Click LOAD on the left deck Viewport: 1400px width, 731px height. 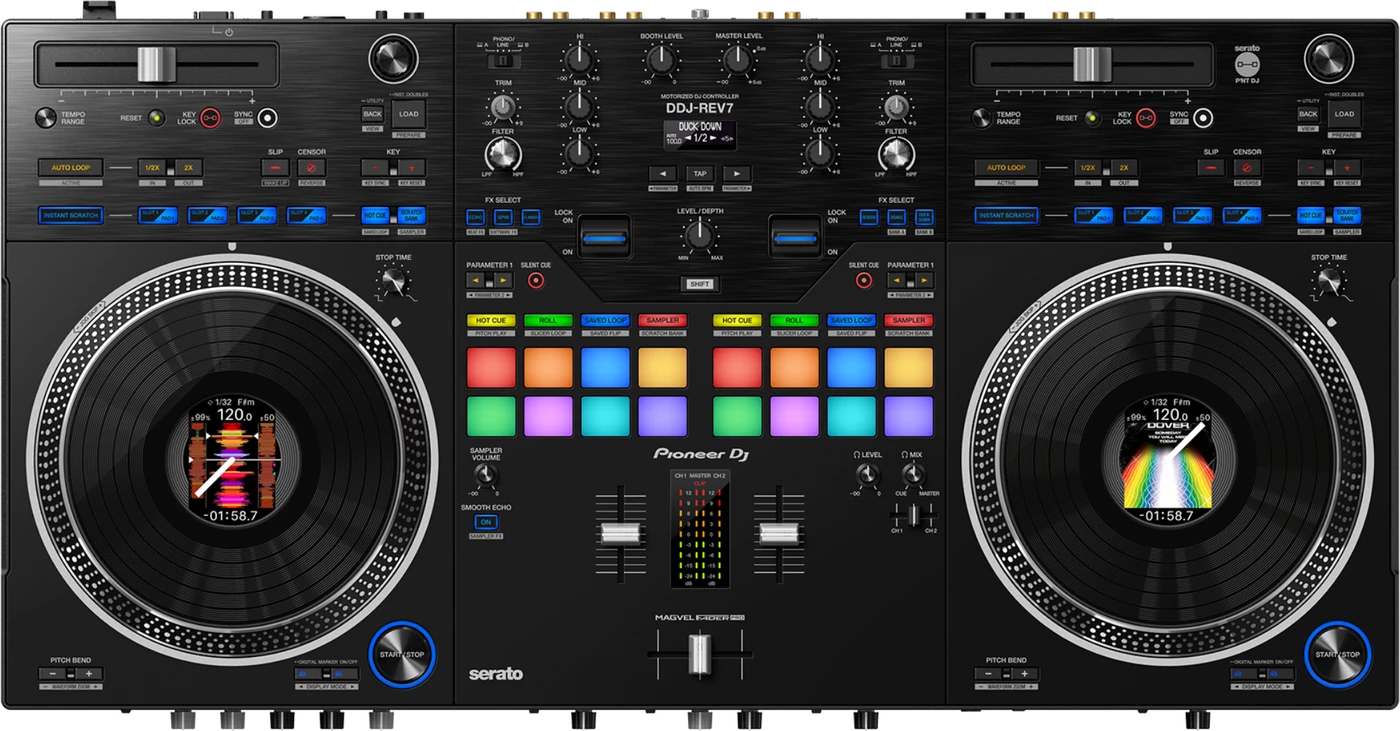tap(409, 115)
